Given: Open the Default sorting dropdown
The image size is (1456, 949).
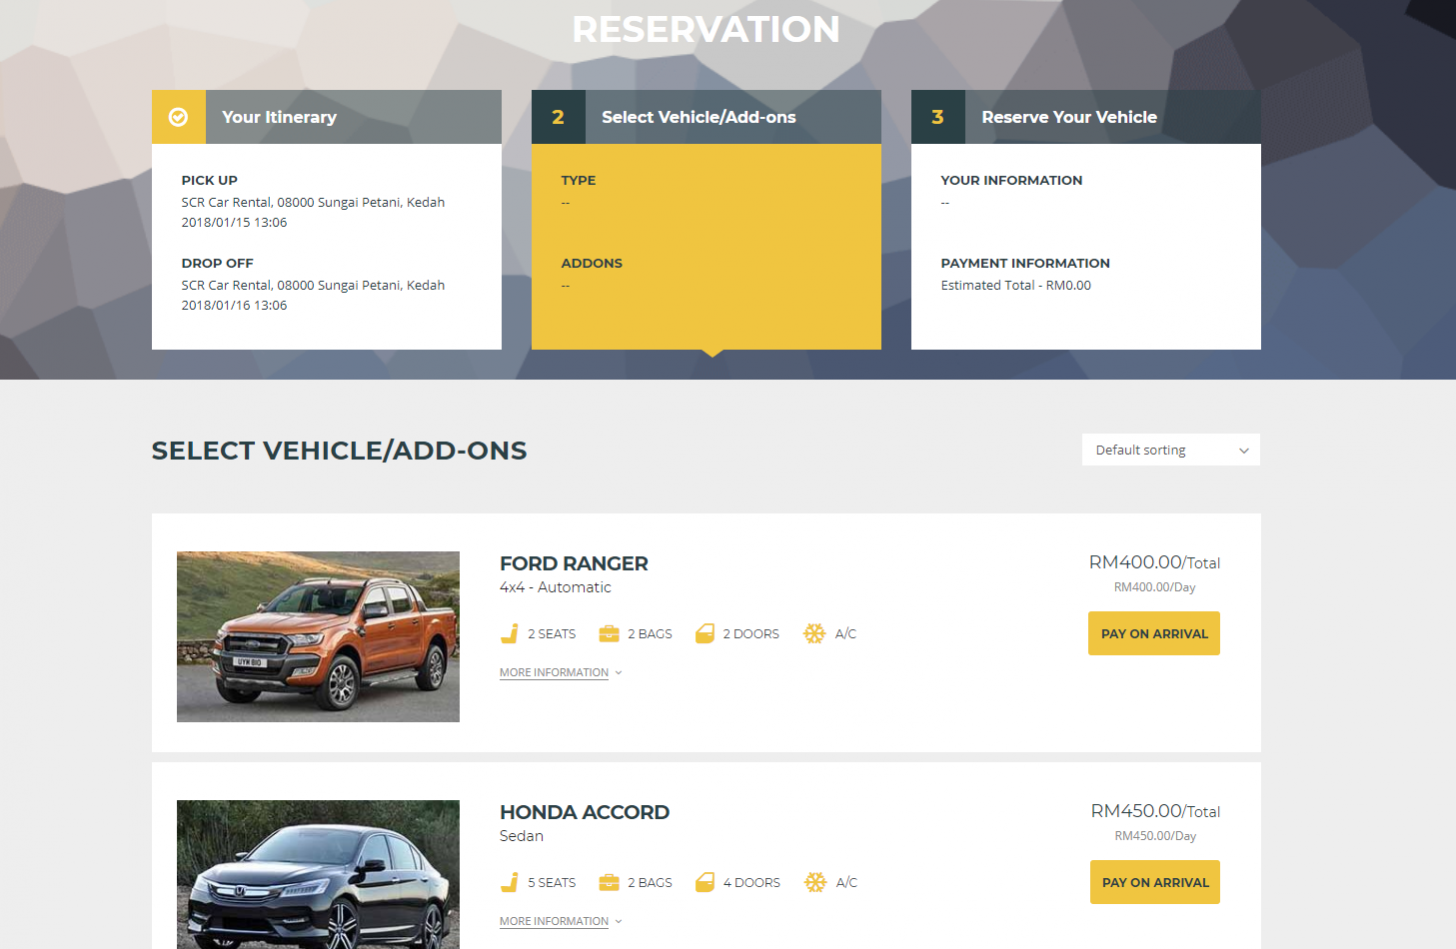Looking at the screenshot, I should pos(1169,450).
